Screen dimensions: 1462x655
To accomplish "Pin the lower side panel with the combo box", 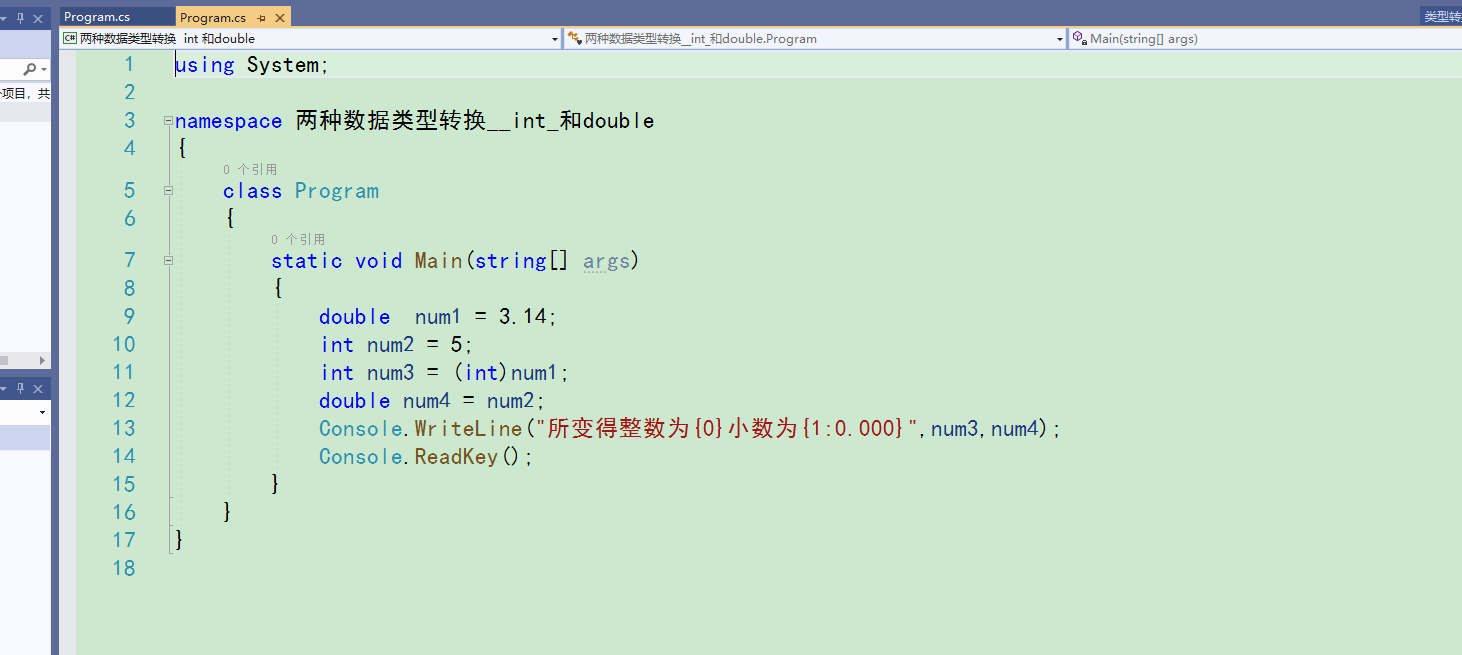I will click(x=21, y=388).
